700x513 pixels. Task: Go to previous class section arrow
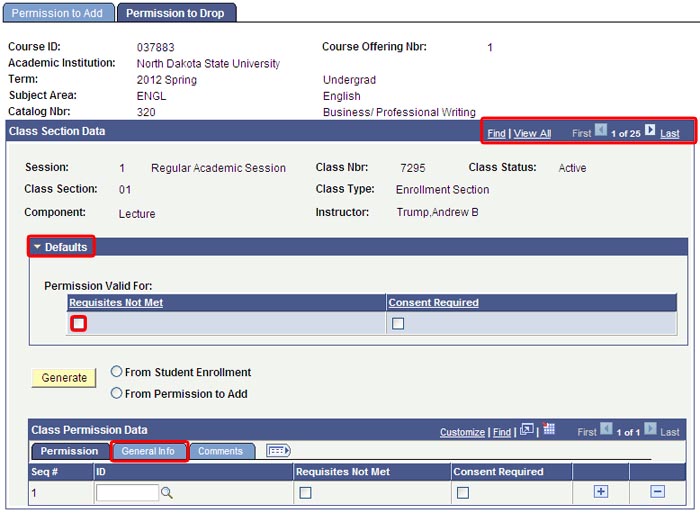601,131
